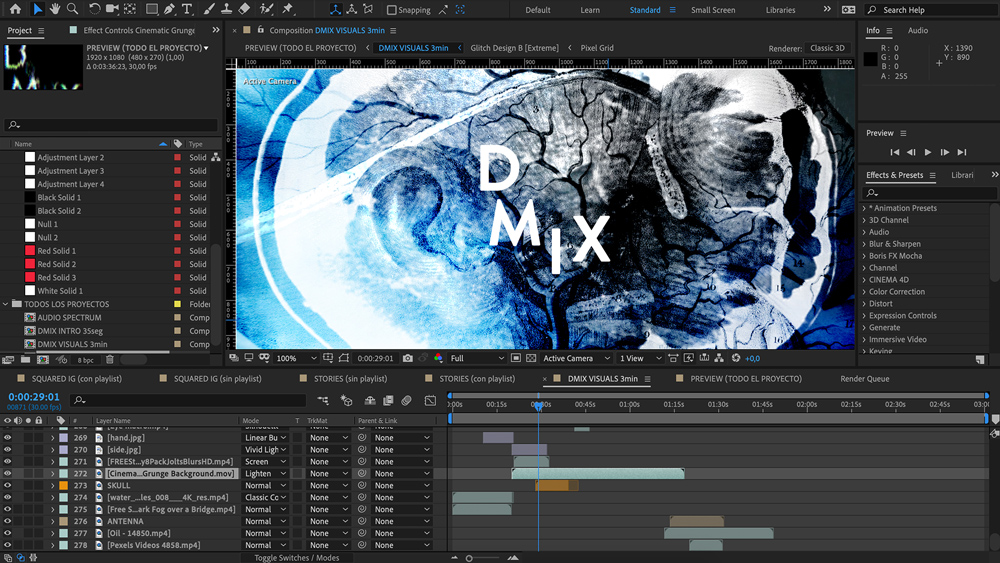Open blend mode dropdown for SKULL layer
This screenshot has width=1000, height=563.
point(265,485)
